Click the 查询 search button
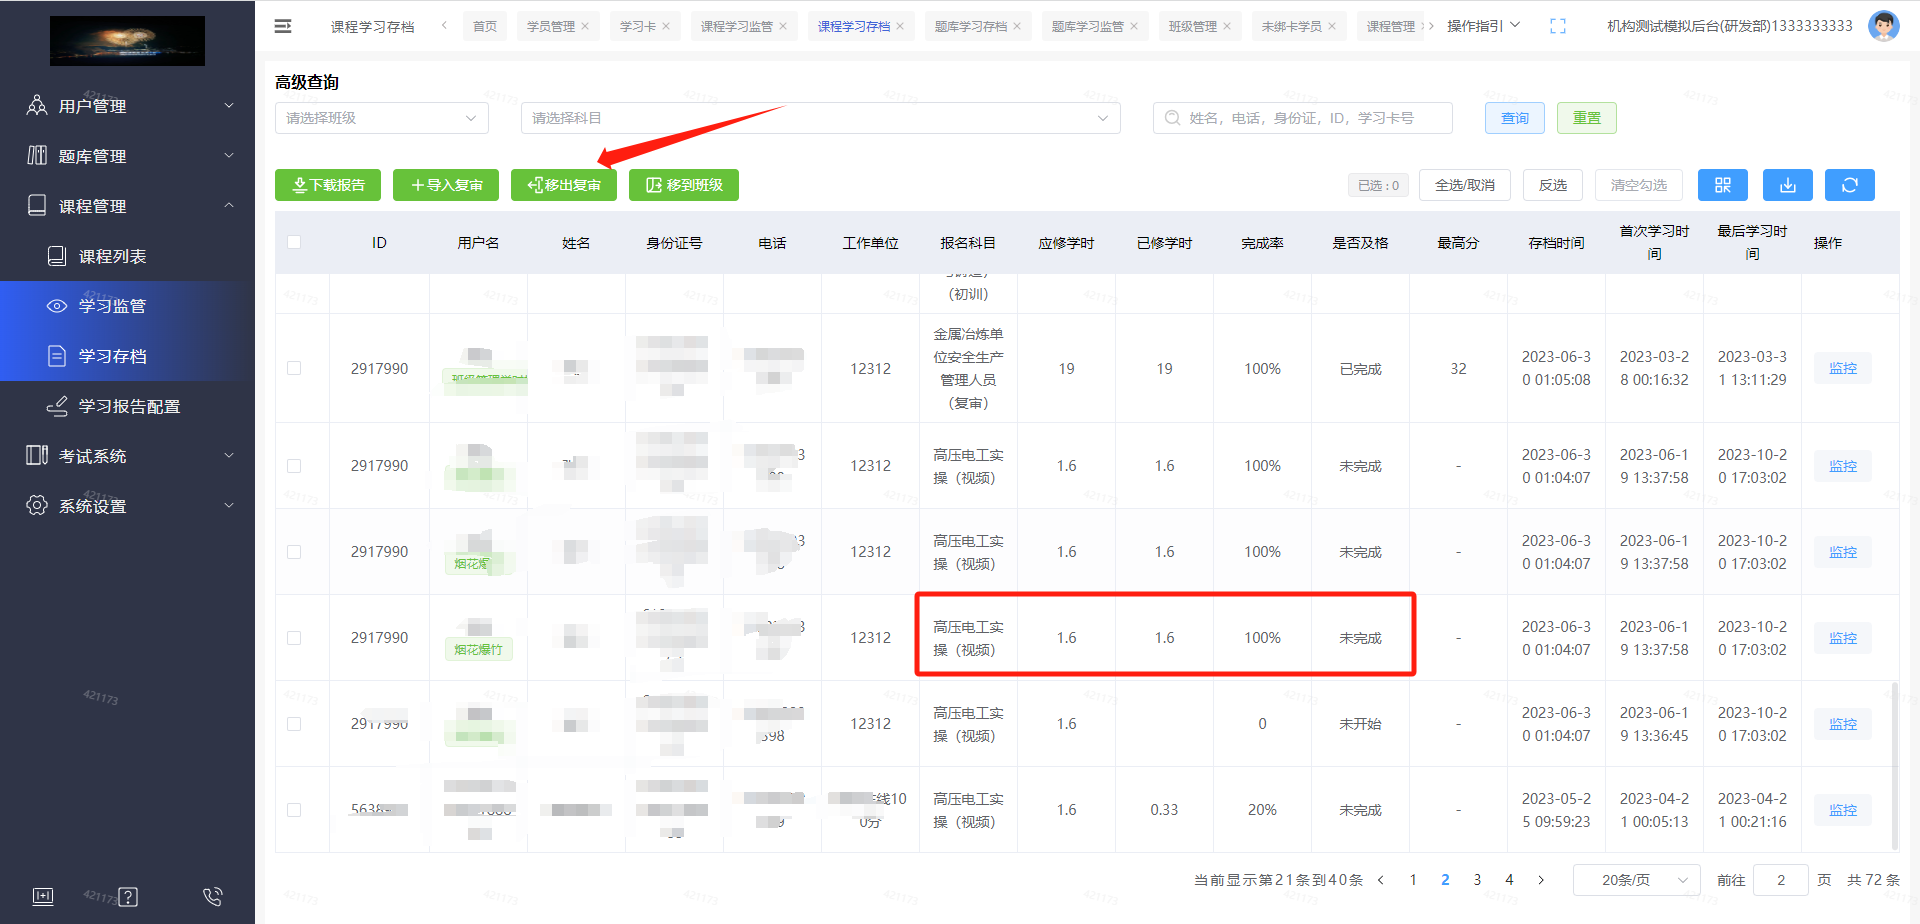The image size is (1920, 924). pos(1515,118)
